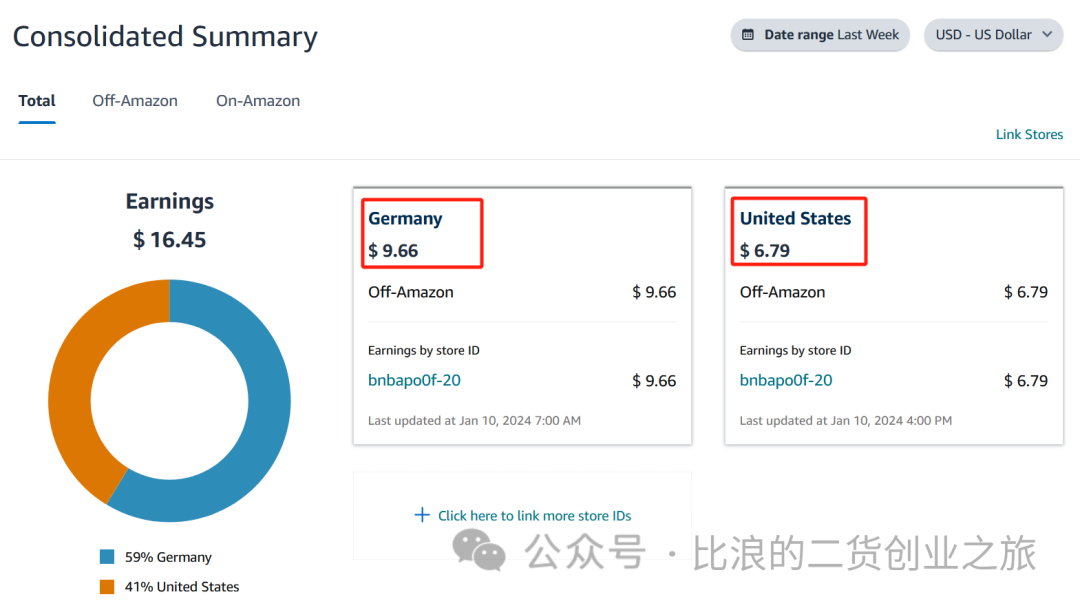Viewport: 1080px width, 610px height.
Task: Switch to the Off-Amazon tab
Action: tap(135, 101)
